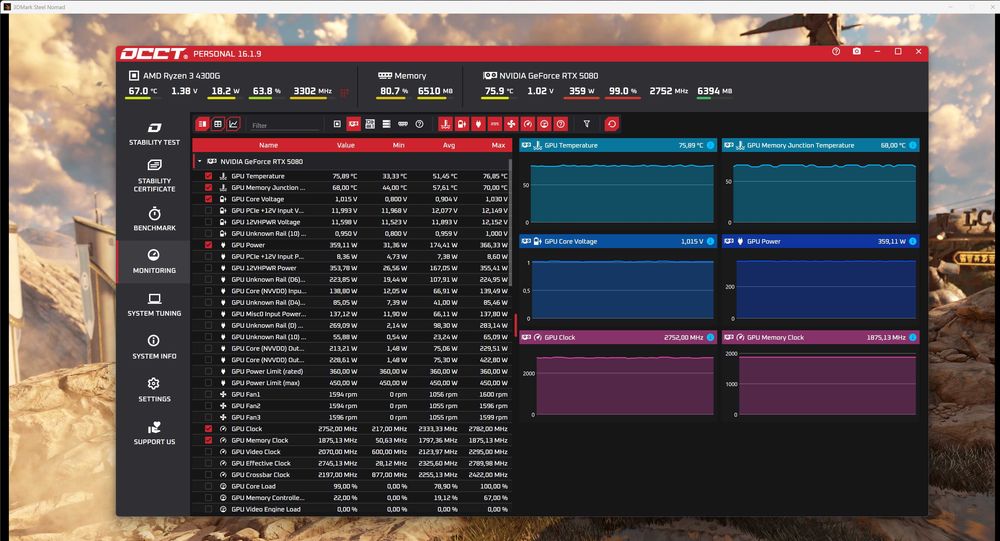
Task: Open help icon in the OCCT title bar
Action: pos(836,52)
